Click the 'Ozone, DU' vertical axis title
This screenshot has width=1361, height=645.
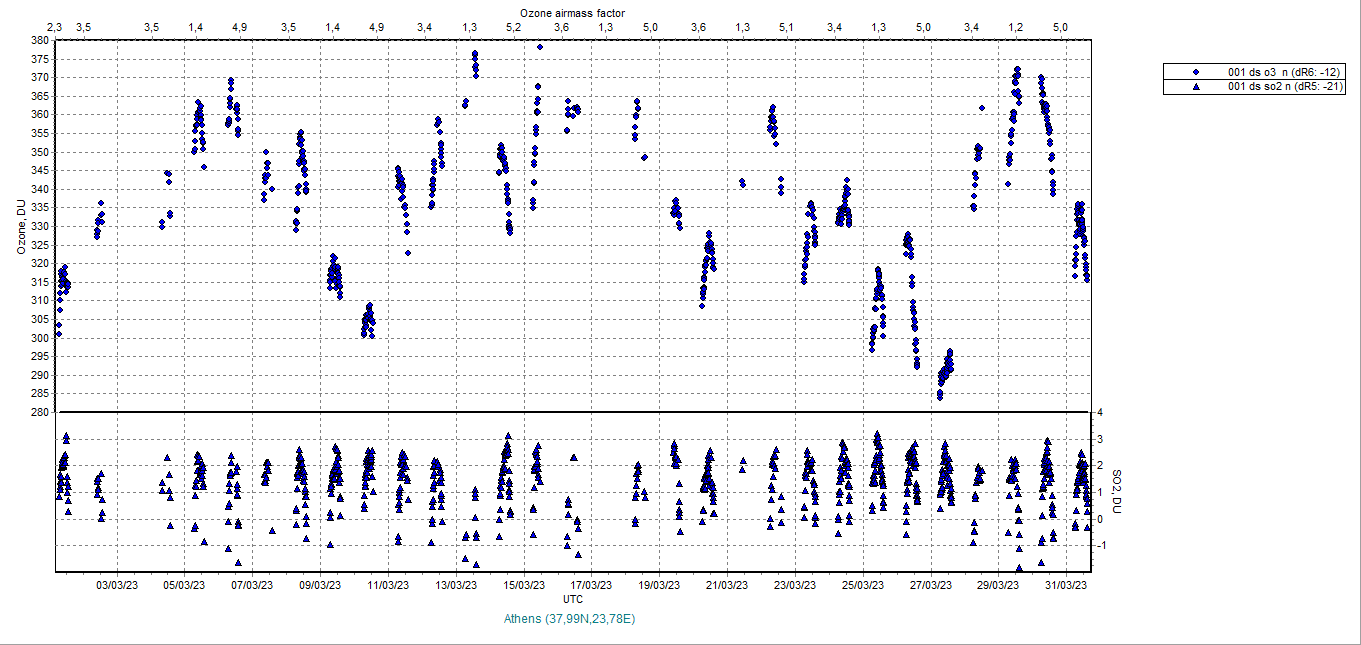[19, 227]
